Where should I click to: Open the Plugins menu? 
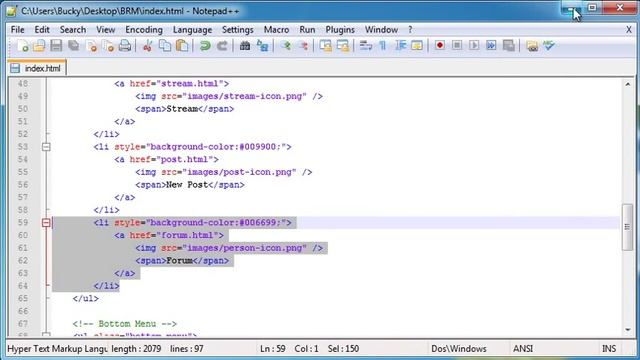point(340,30)
